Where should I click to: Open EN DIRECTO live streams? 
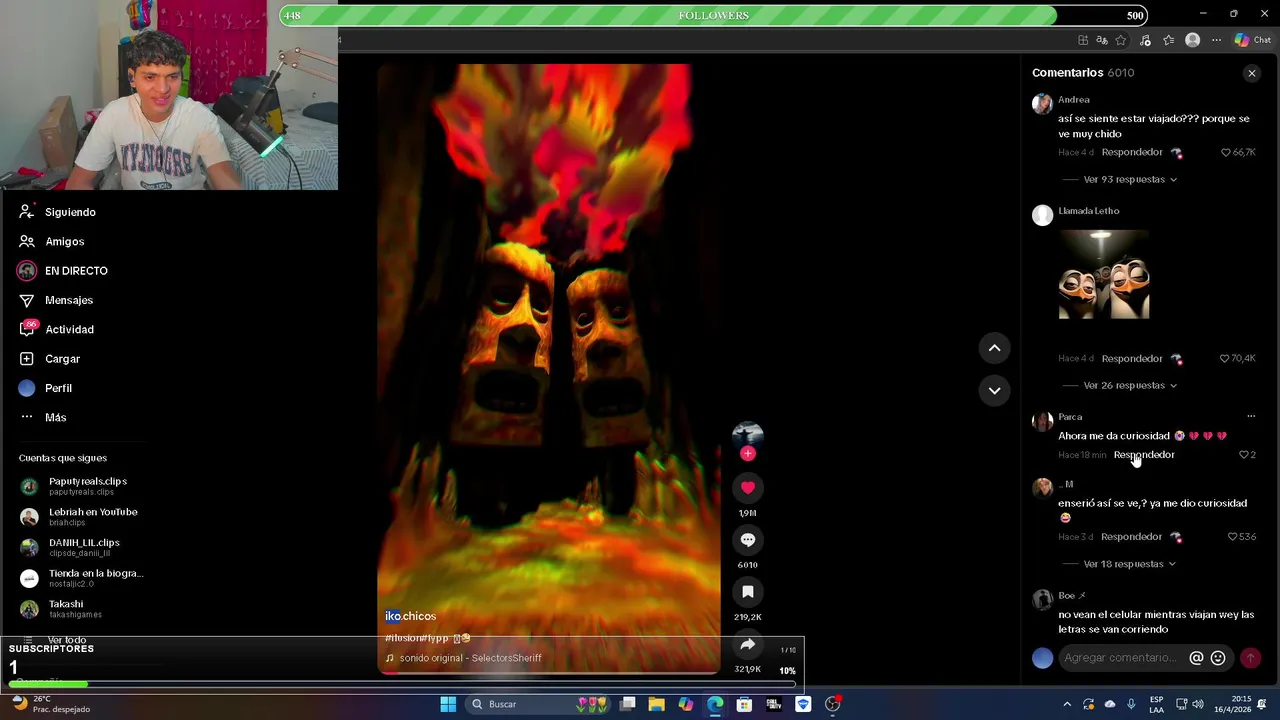[x=62, y=271]
